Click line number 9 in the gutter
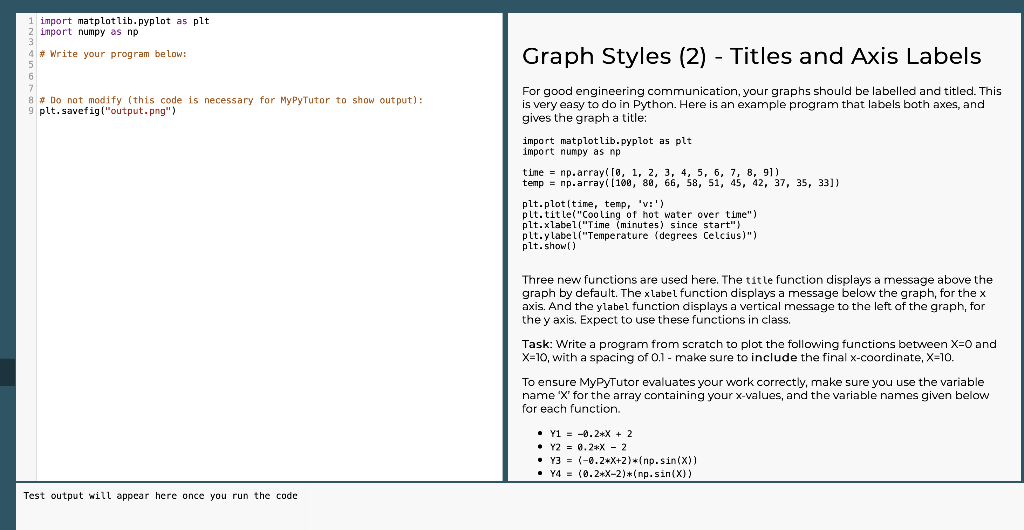The image size is (1024, 530). pos(31,111)
